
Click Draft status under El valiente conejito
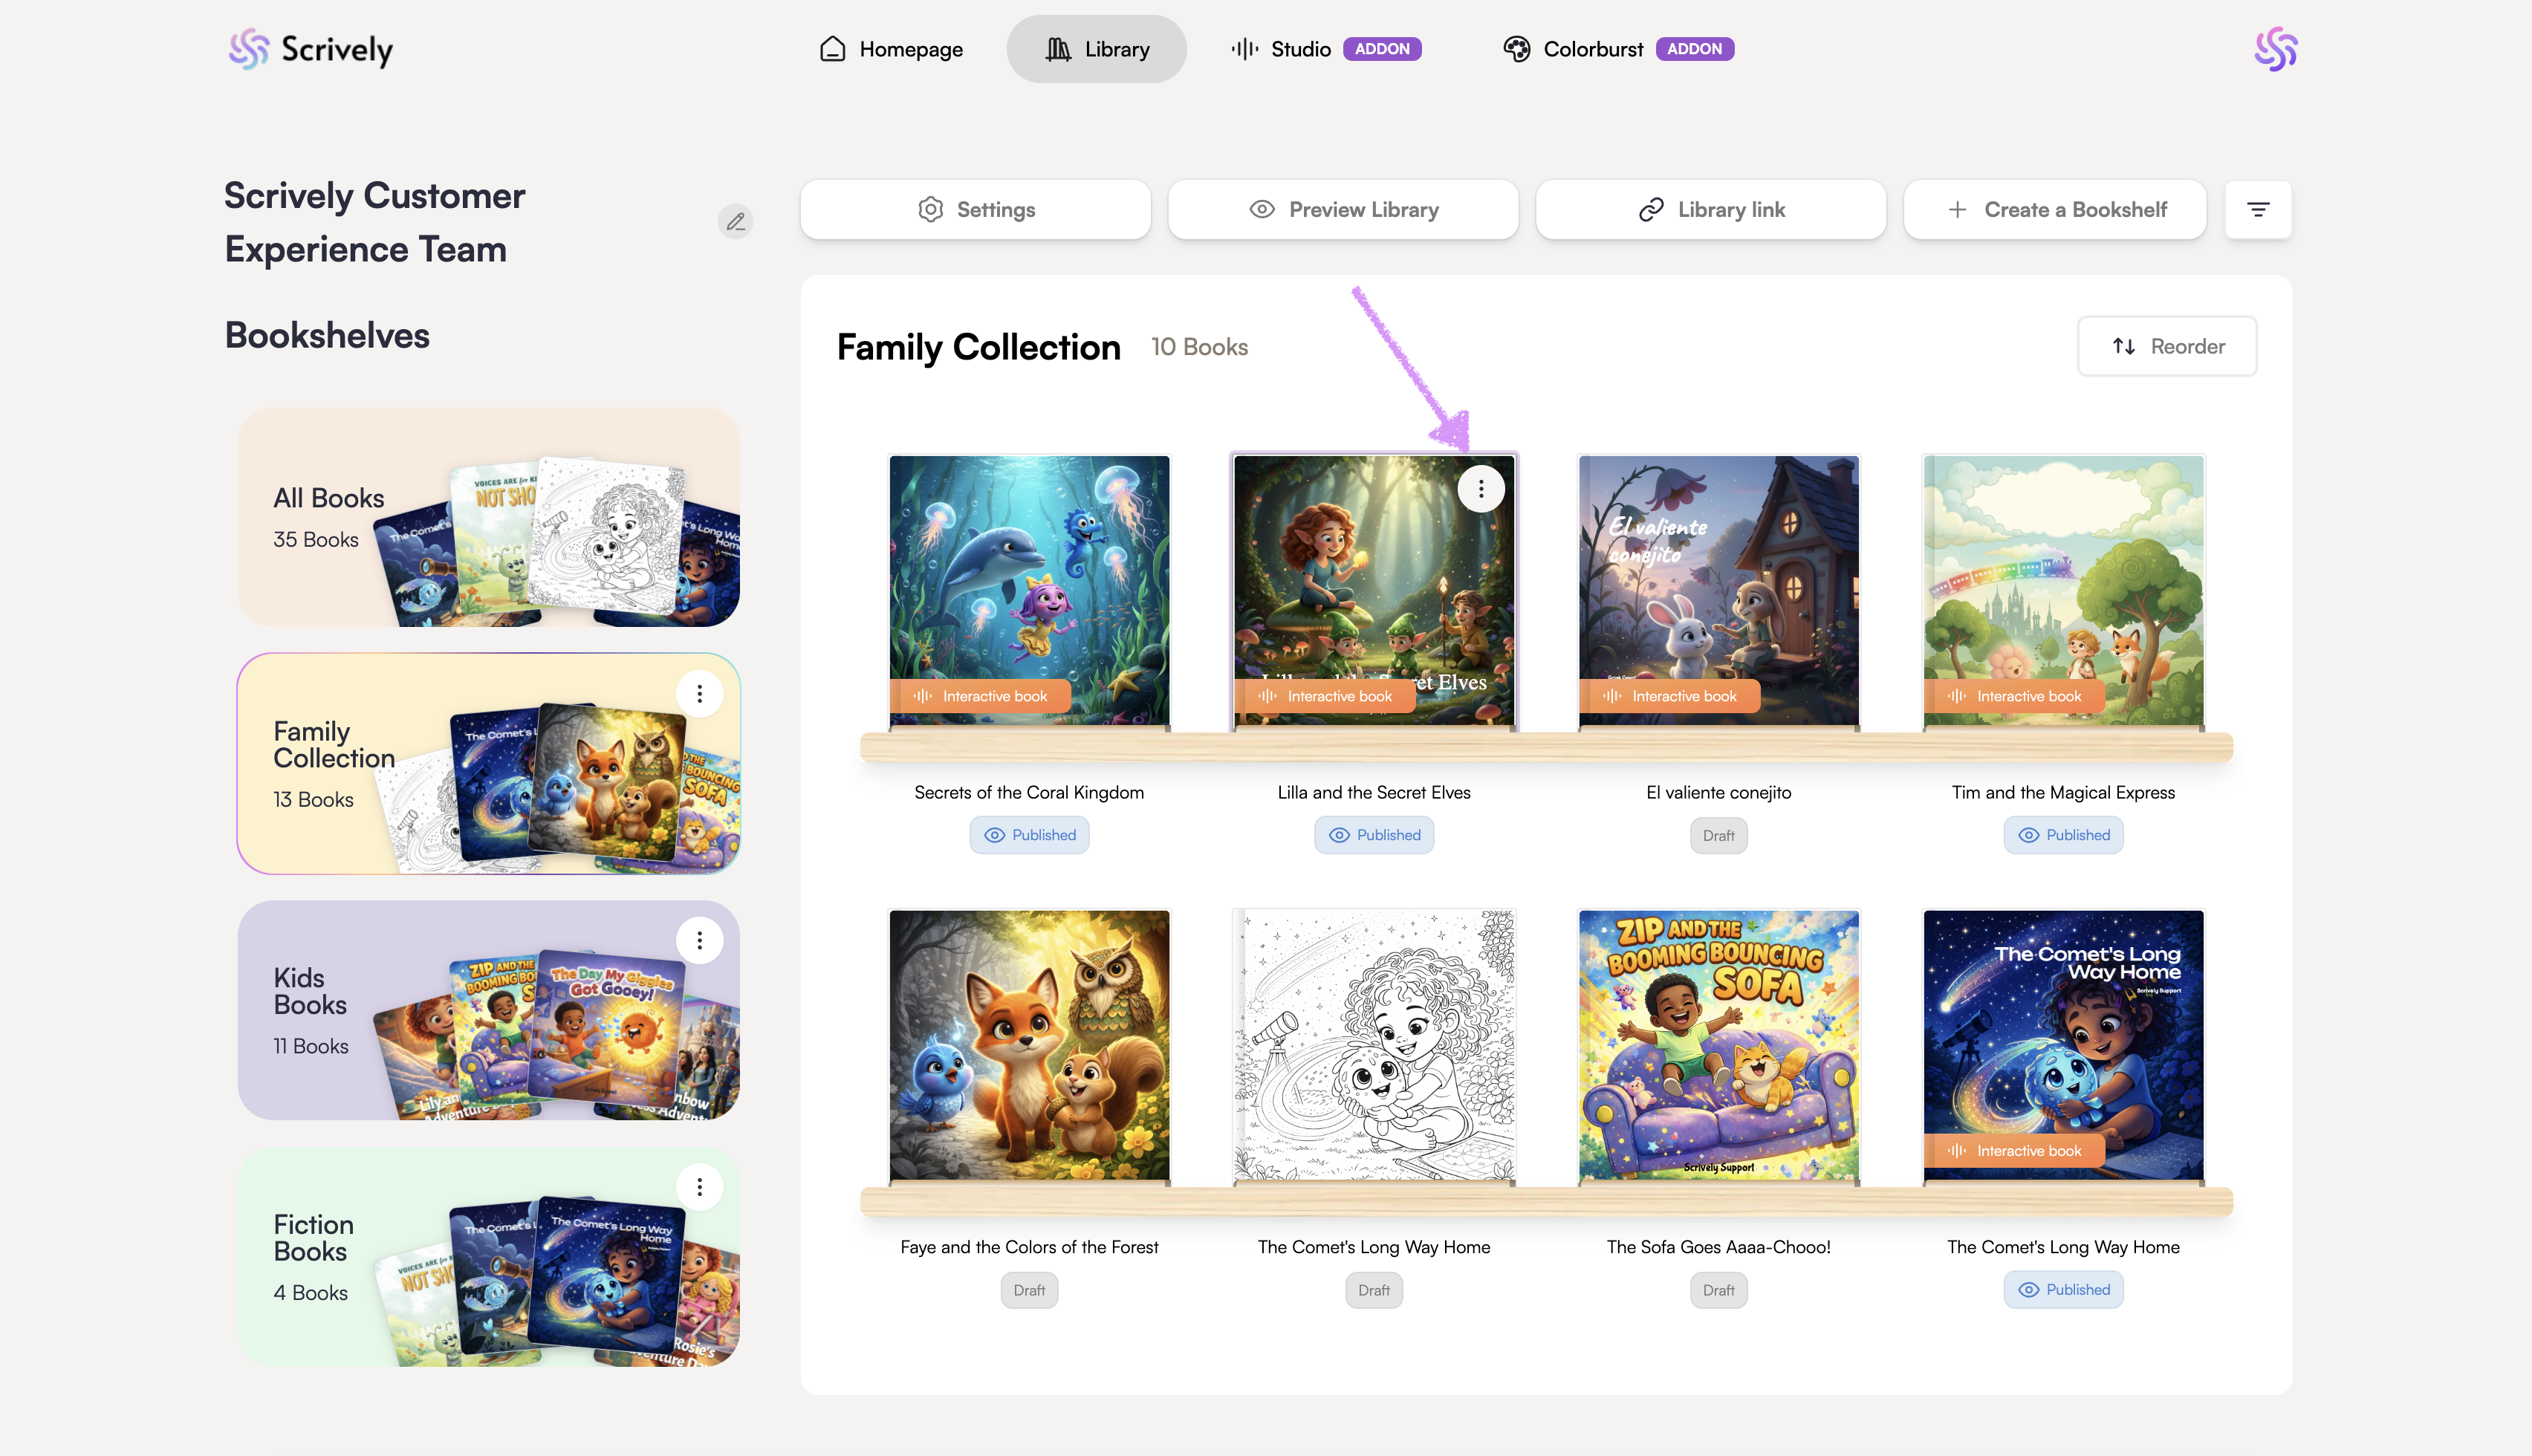coord(1718,836)
